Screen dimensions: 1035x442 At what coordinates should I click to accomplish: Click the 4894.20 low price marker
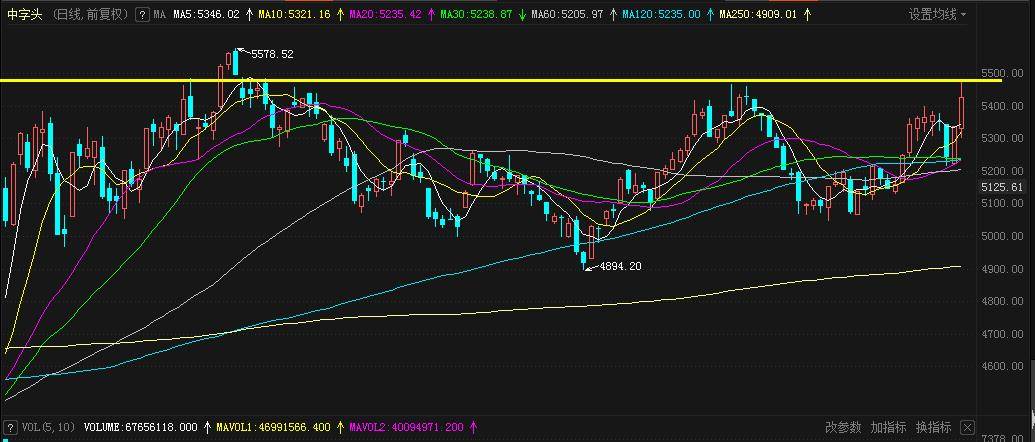pyautogui.click(x=620, y=267)
